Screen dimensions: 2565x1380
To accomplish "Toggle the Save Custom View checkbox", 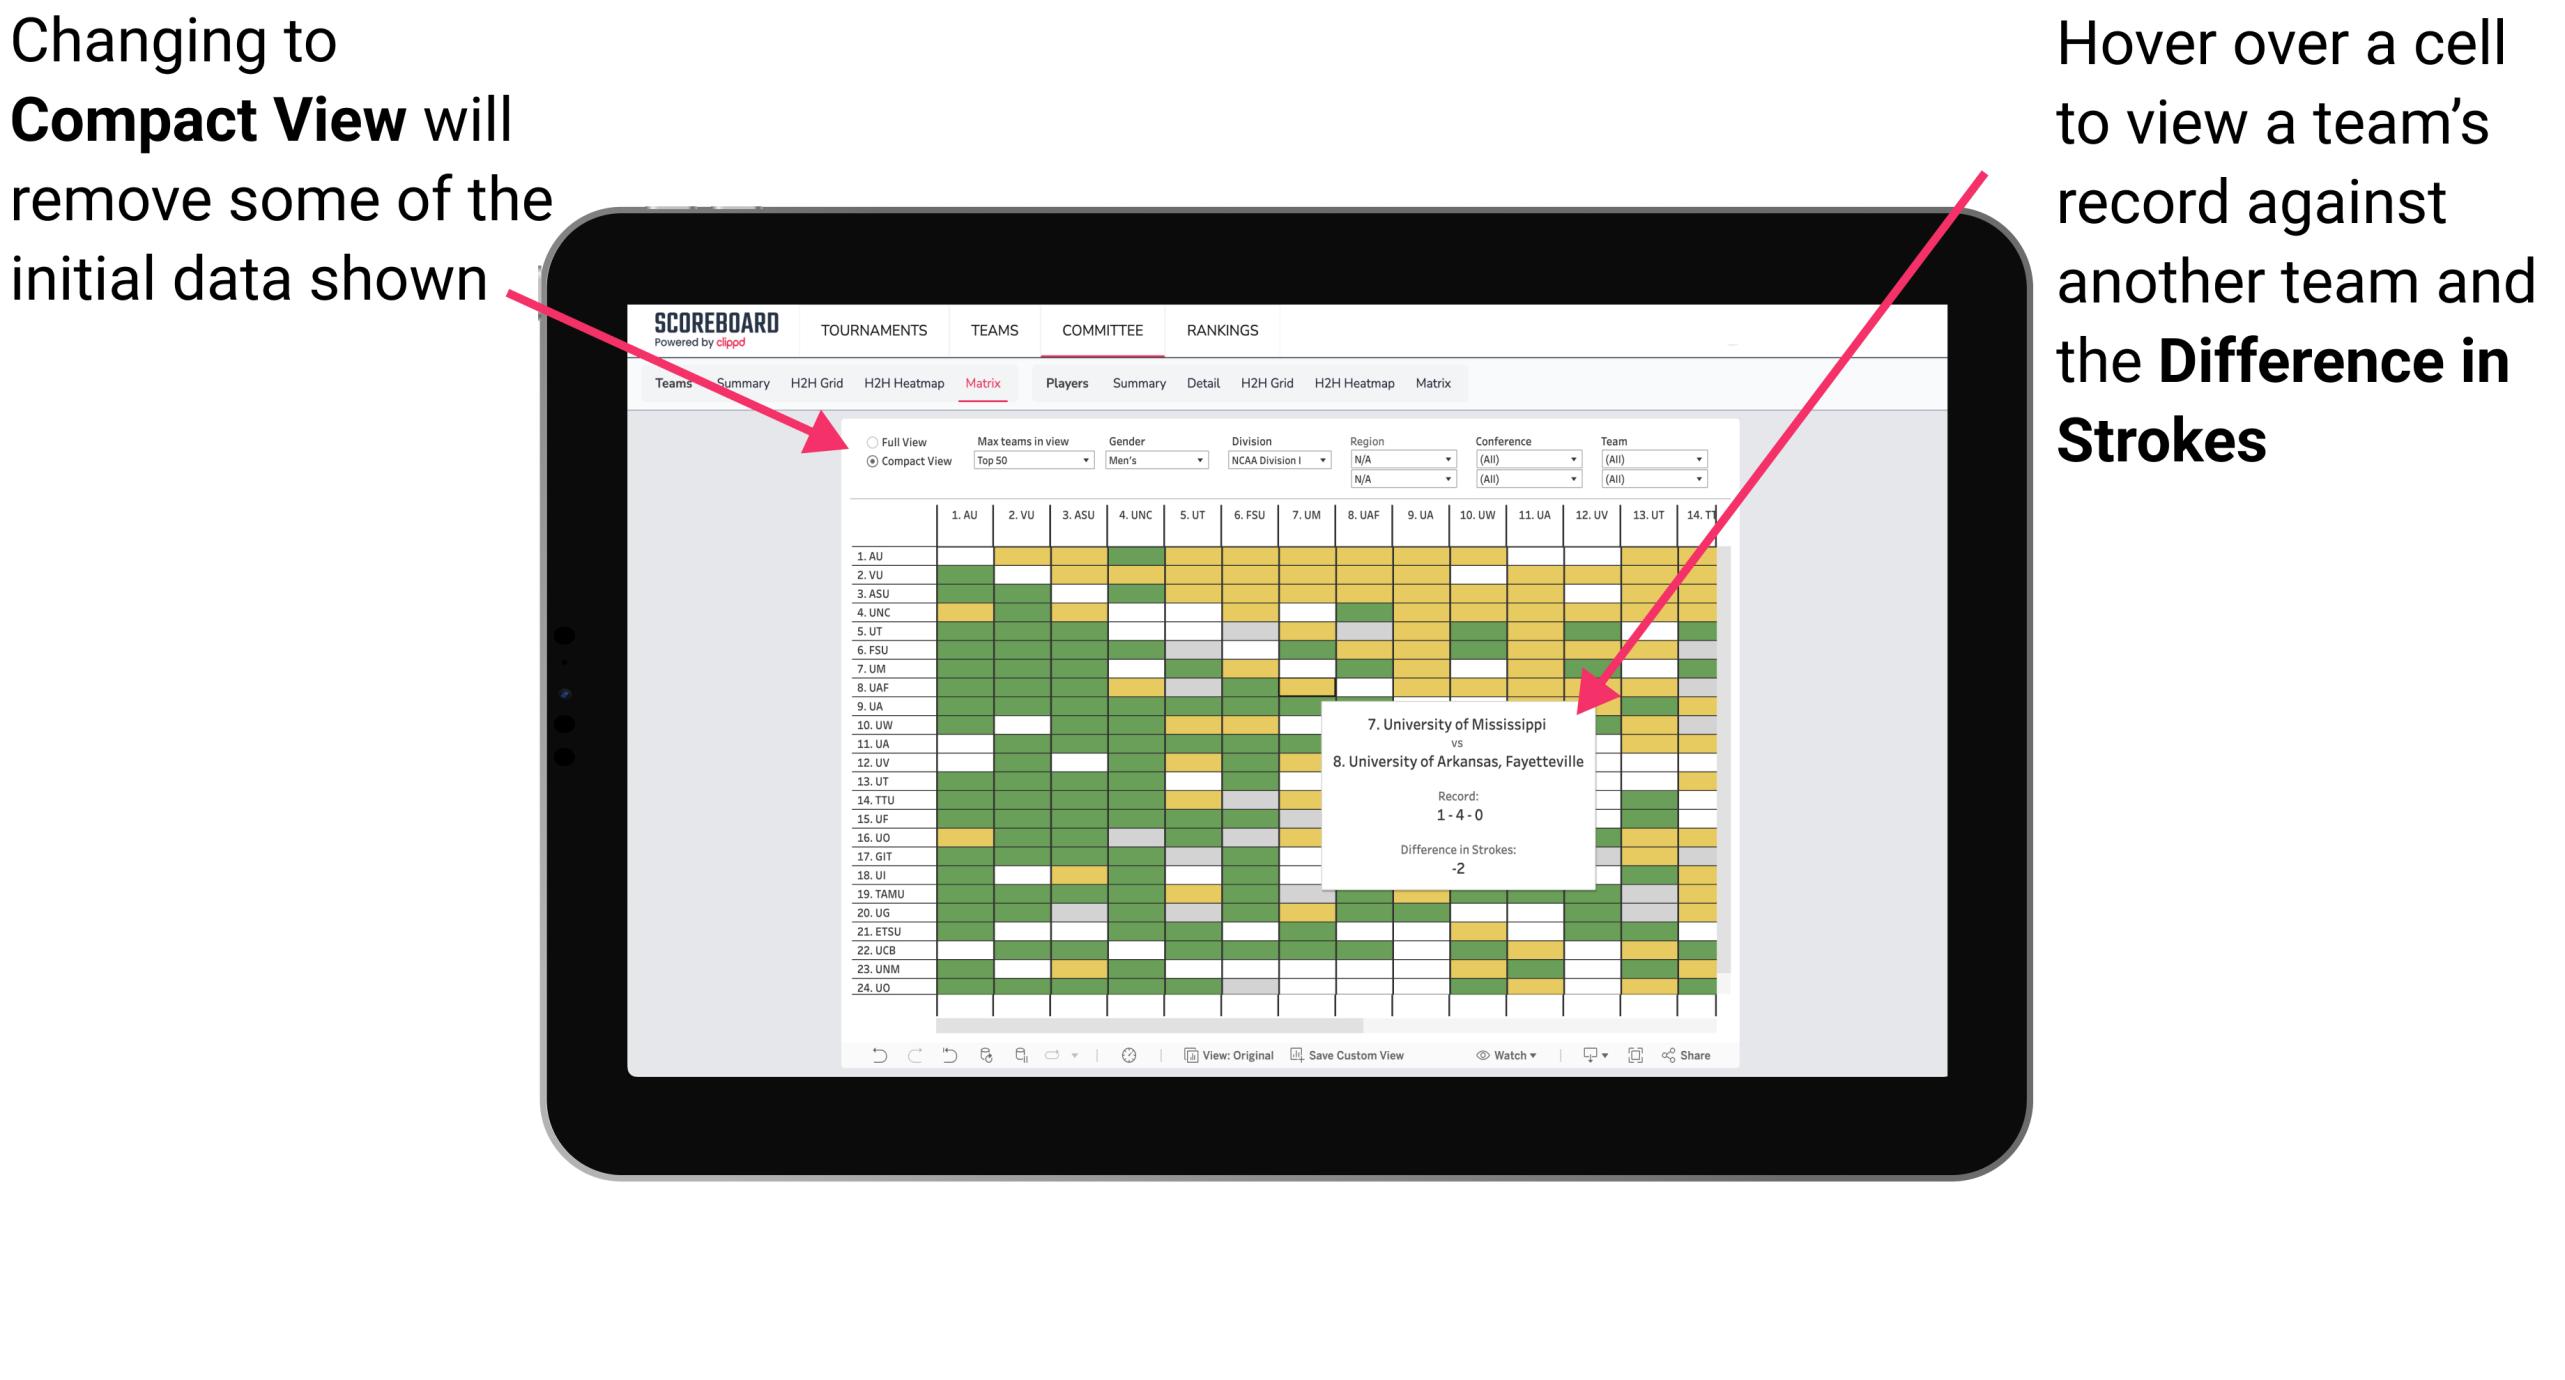I will point(1359,1060).
